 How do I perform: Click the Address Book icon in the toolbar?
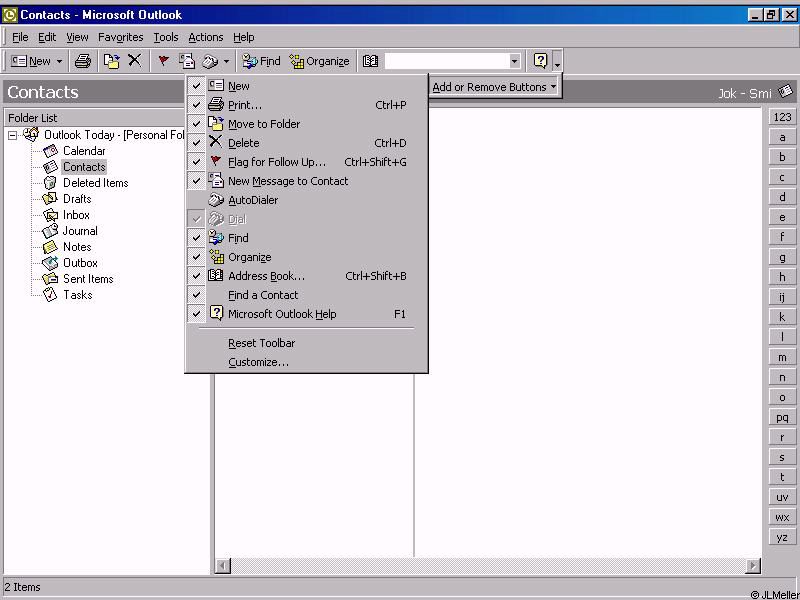[x=370, y=61]
